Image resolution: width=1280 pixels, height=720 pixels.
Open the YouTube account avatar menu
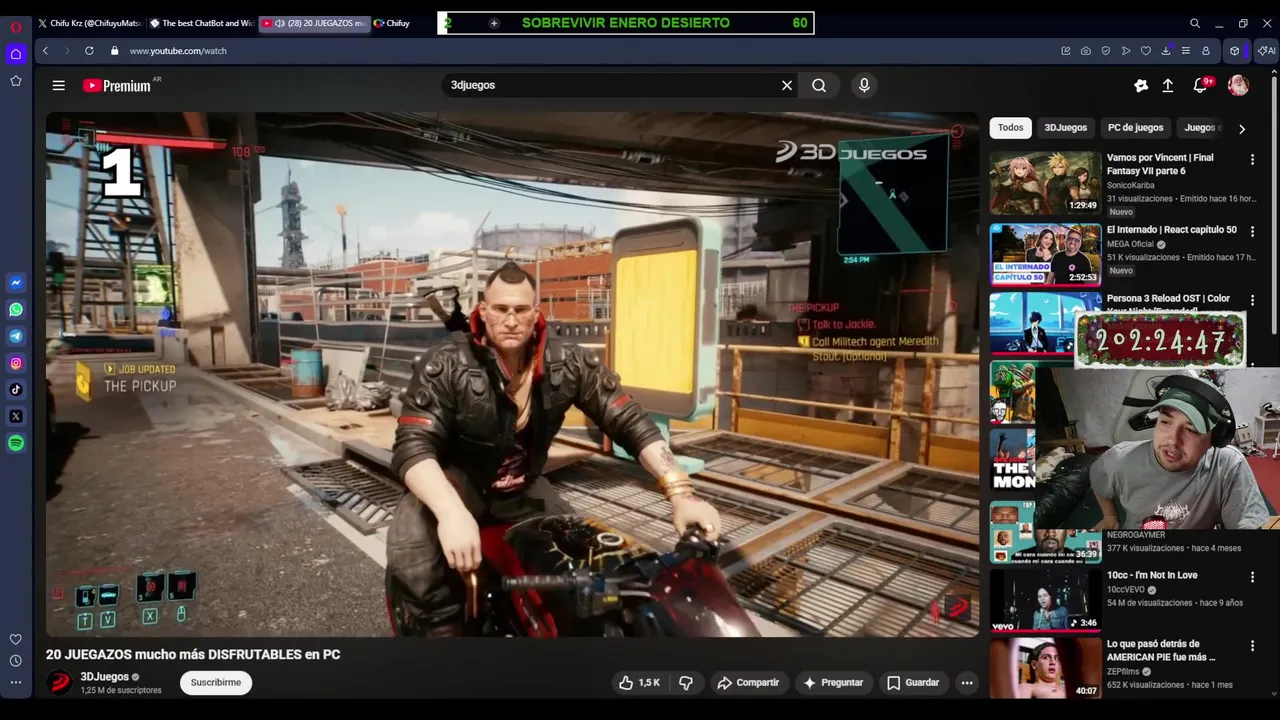1238,86
